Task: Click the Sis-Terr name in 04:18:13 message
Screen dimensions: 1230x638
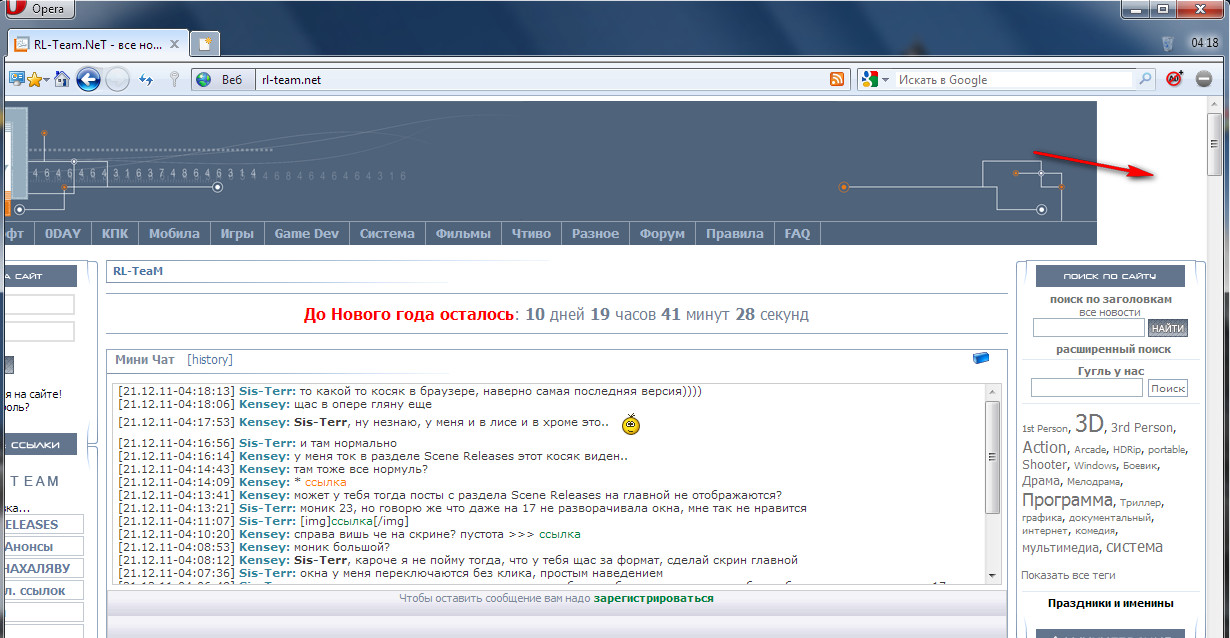Action: (x=267, y=391)
